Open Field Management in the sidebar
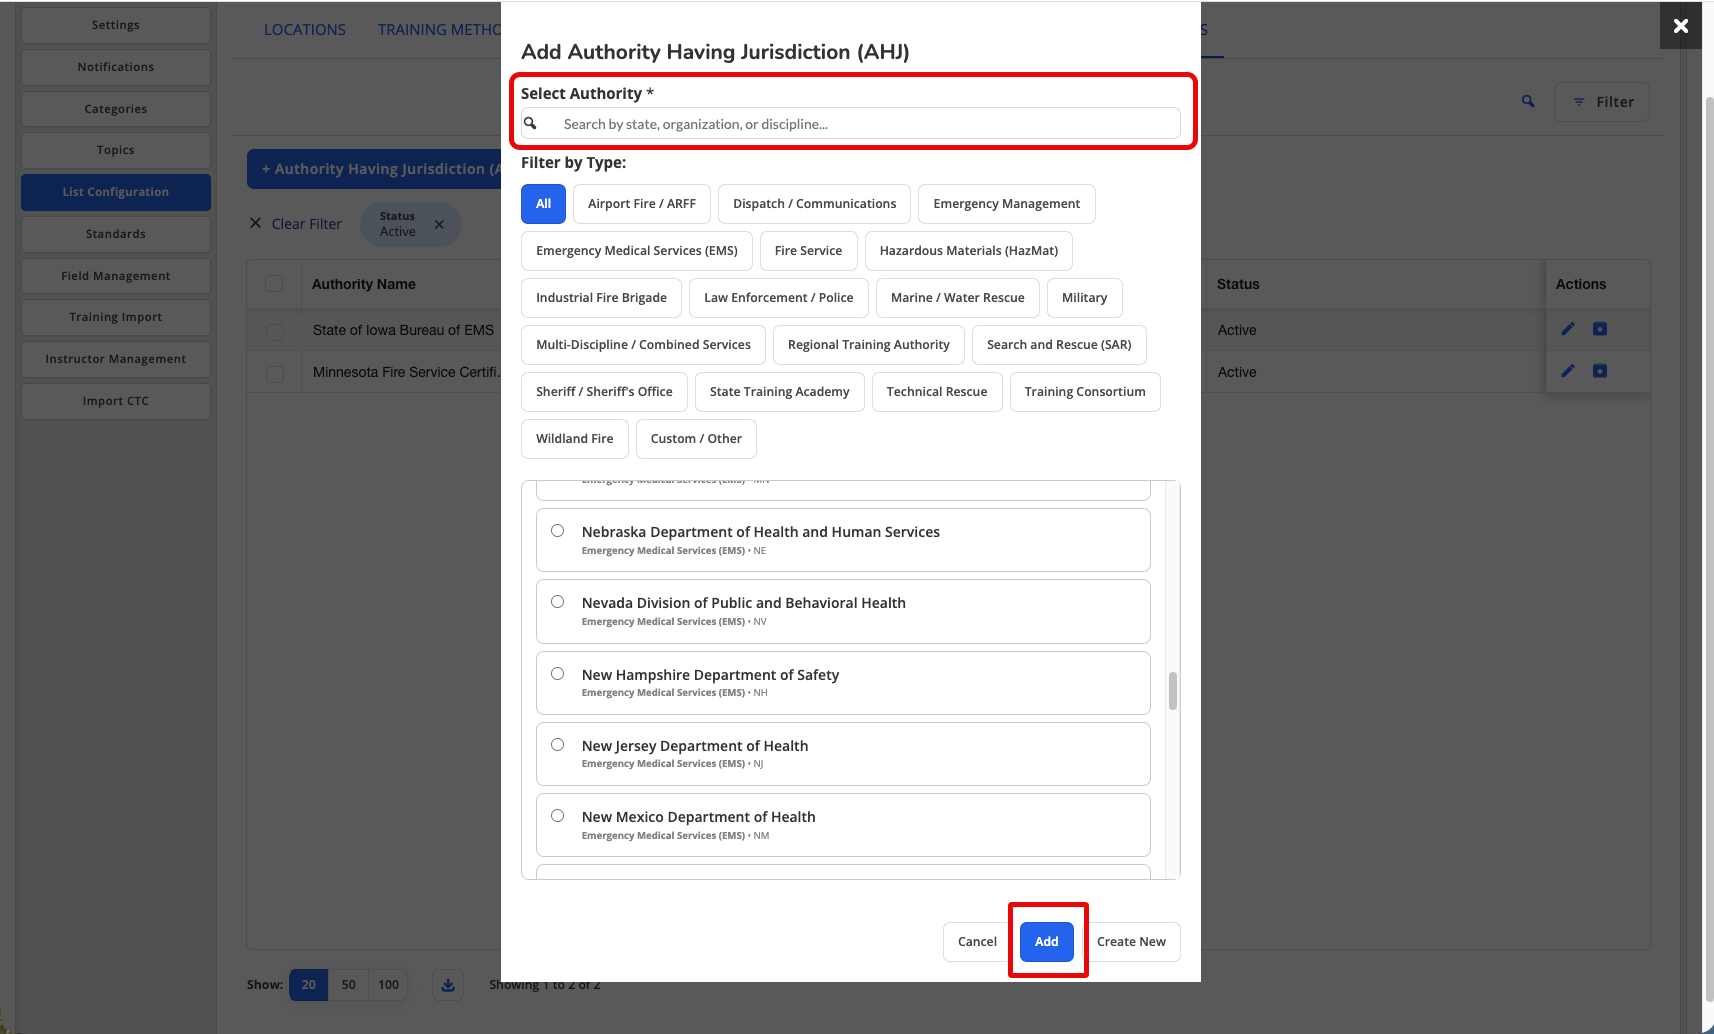Image resolution: width=1714 pixels, height=1034 pixels. [x=116, y=276]
